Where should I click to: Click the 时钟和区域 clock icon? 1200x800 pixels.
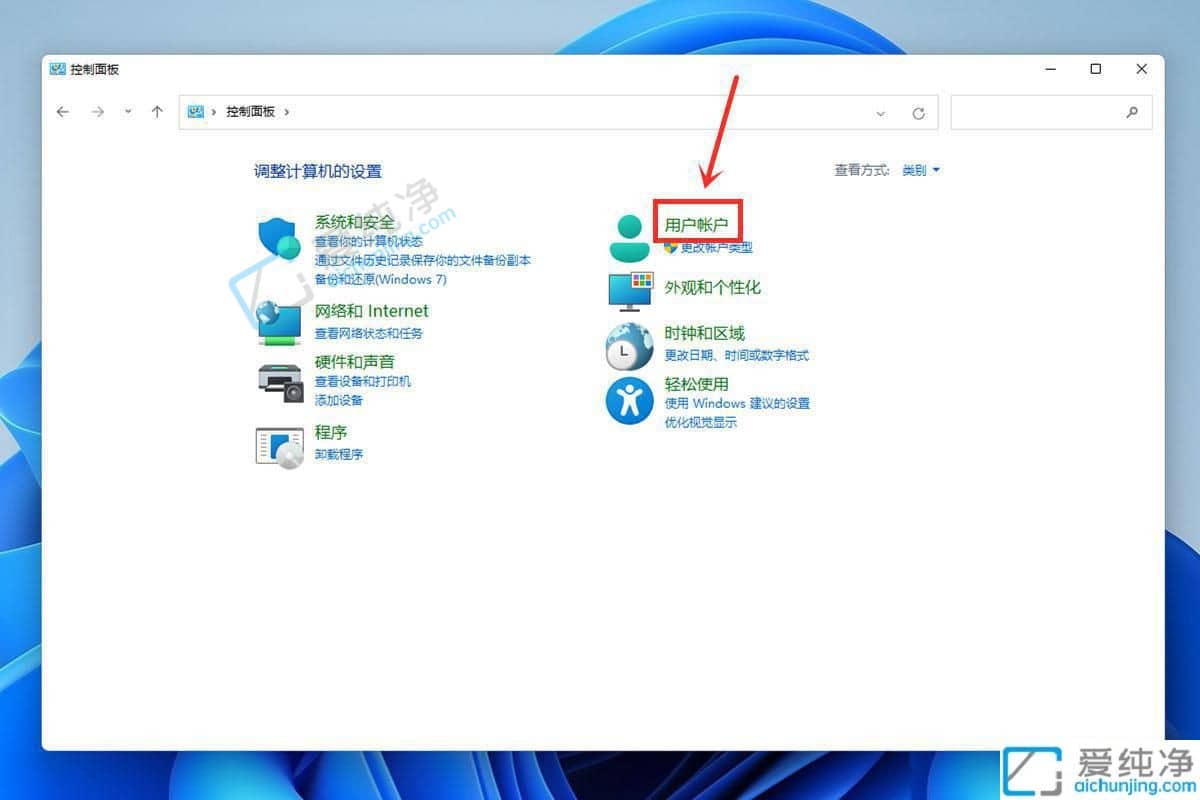(628, 344)
